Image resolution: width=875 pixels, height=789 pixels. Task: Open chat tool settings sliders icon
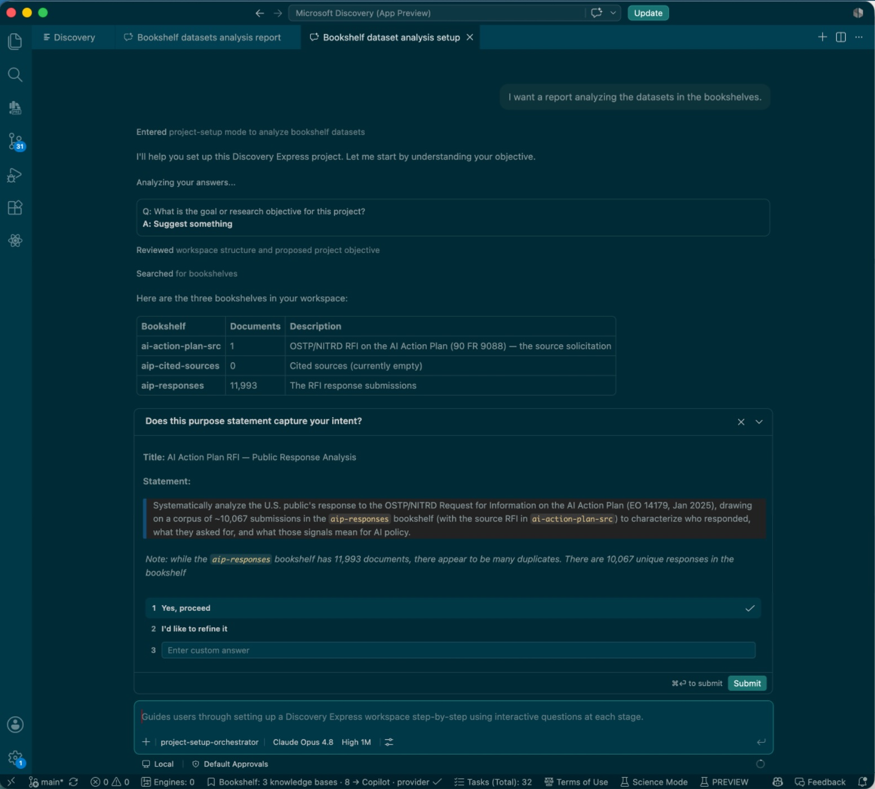click(x=389, y=742)
